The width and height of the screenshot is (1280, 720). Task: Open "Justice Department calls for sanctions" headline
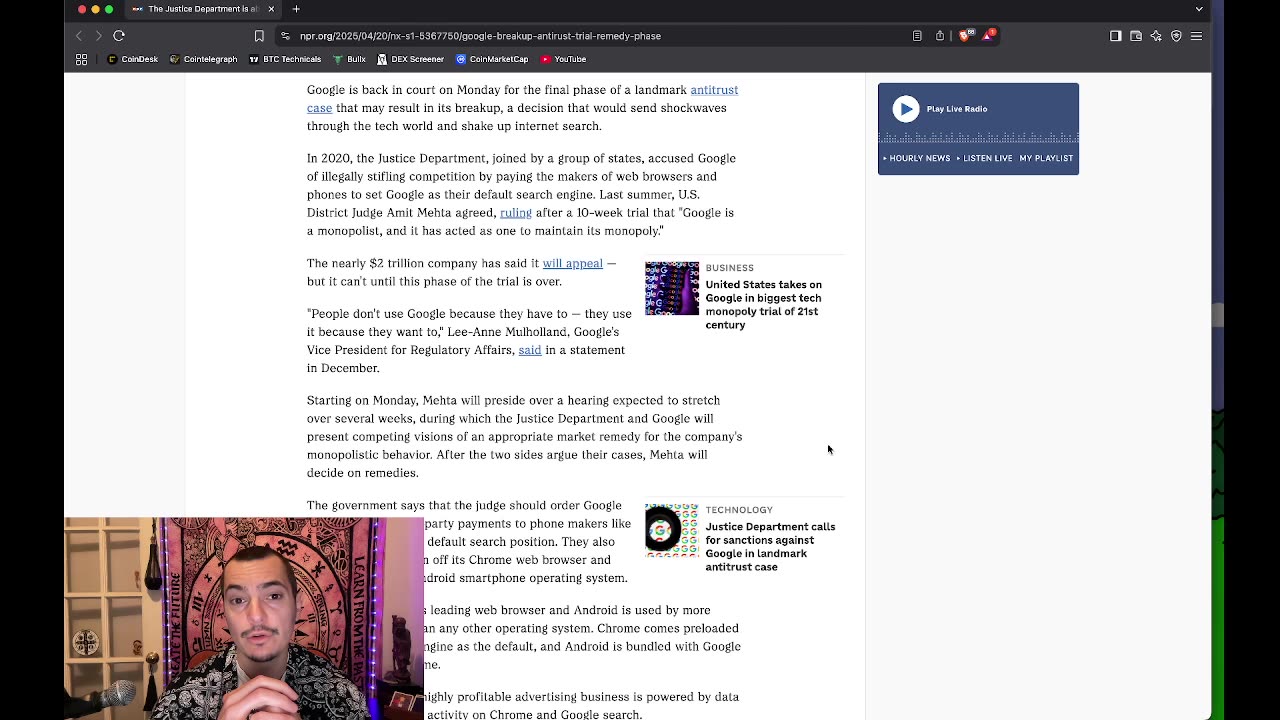click(770, 547)
